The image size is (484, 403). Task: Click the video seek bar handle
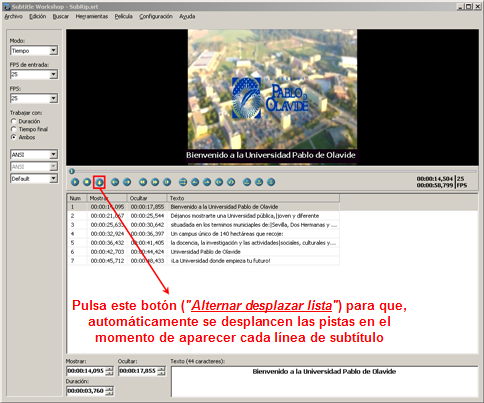(72, 171)
